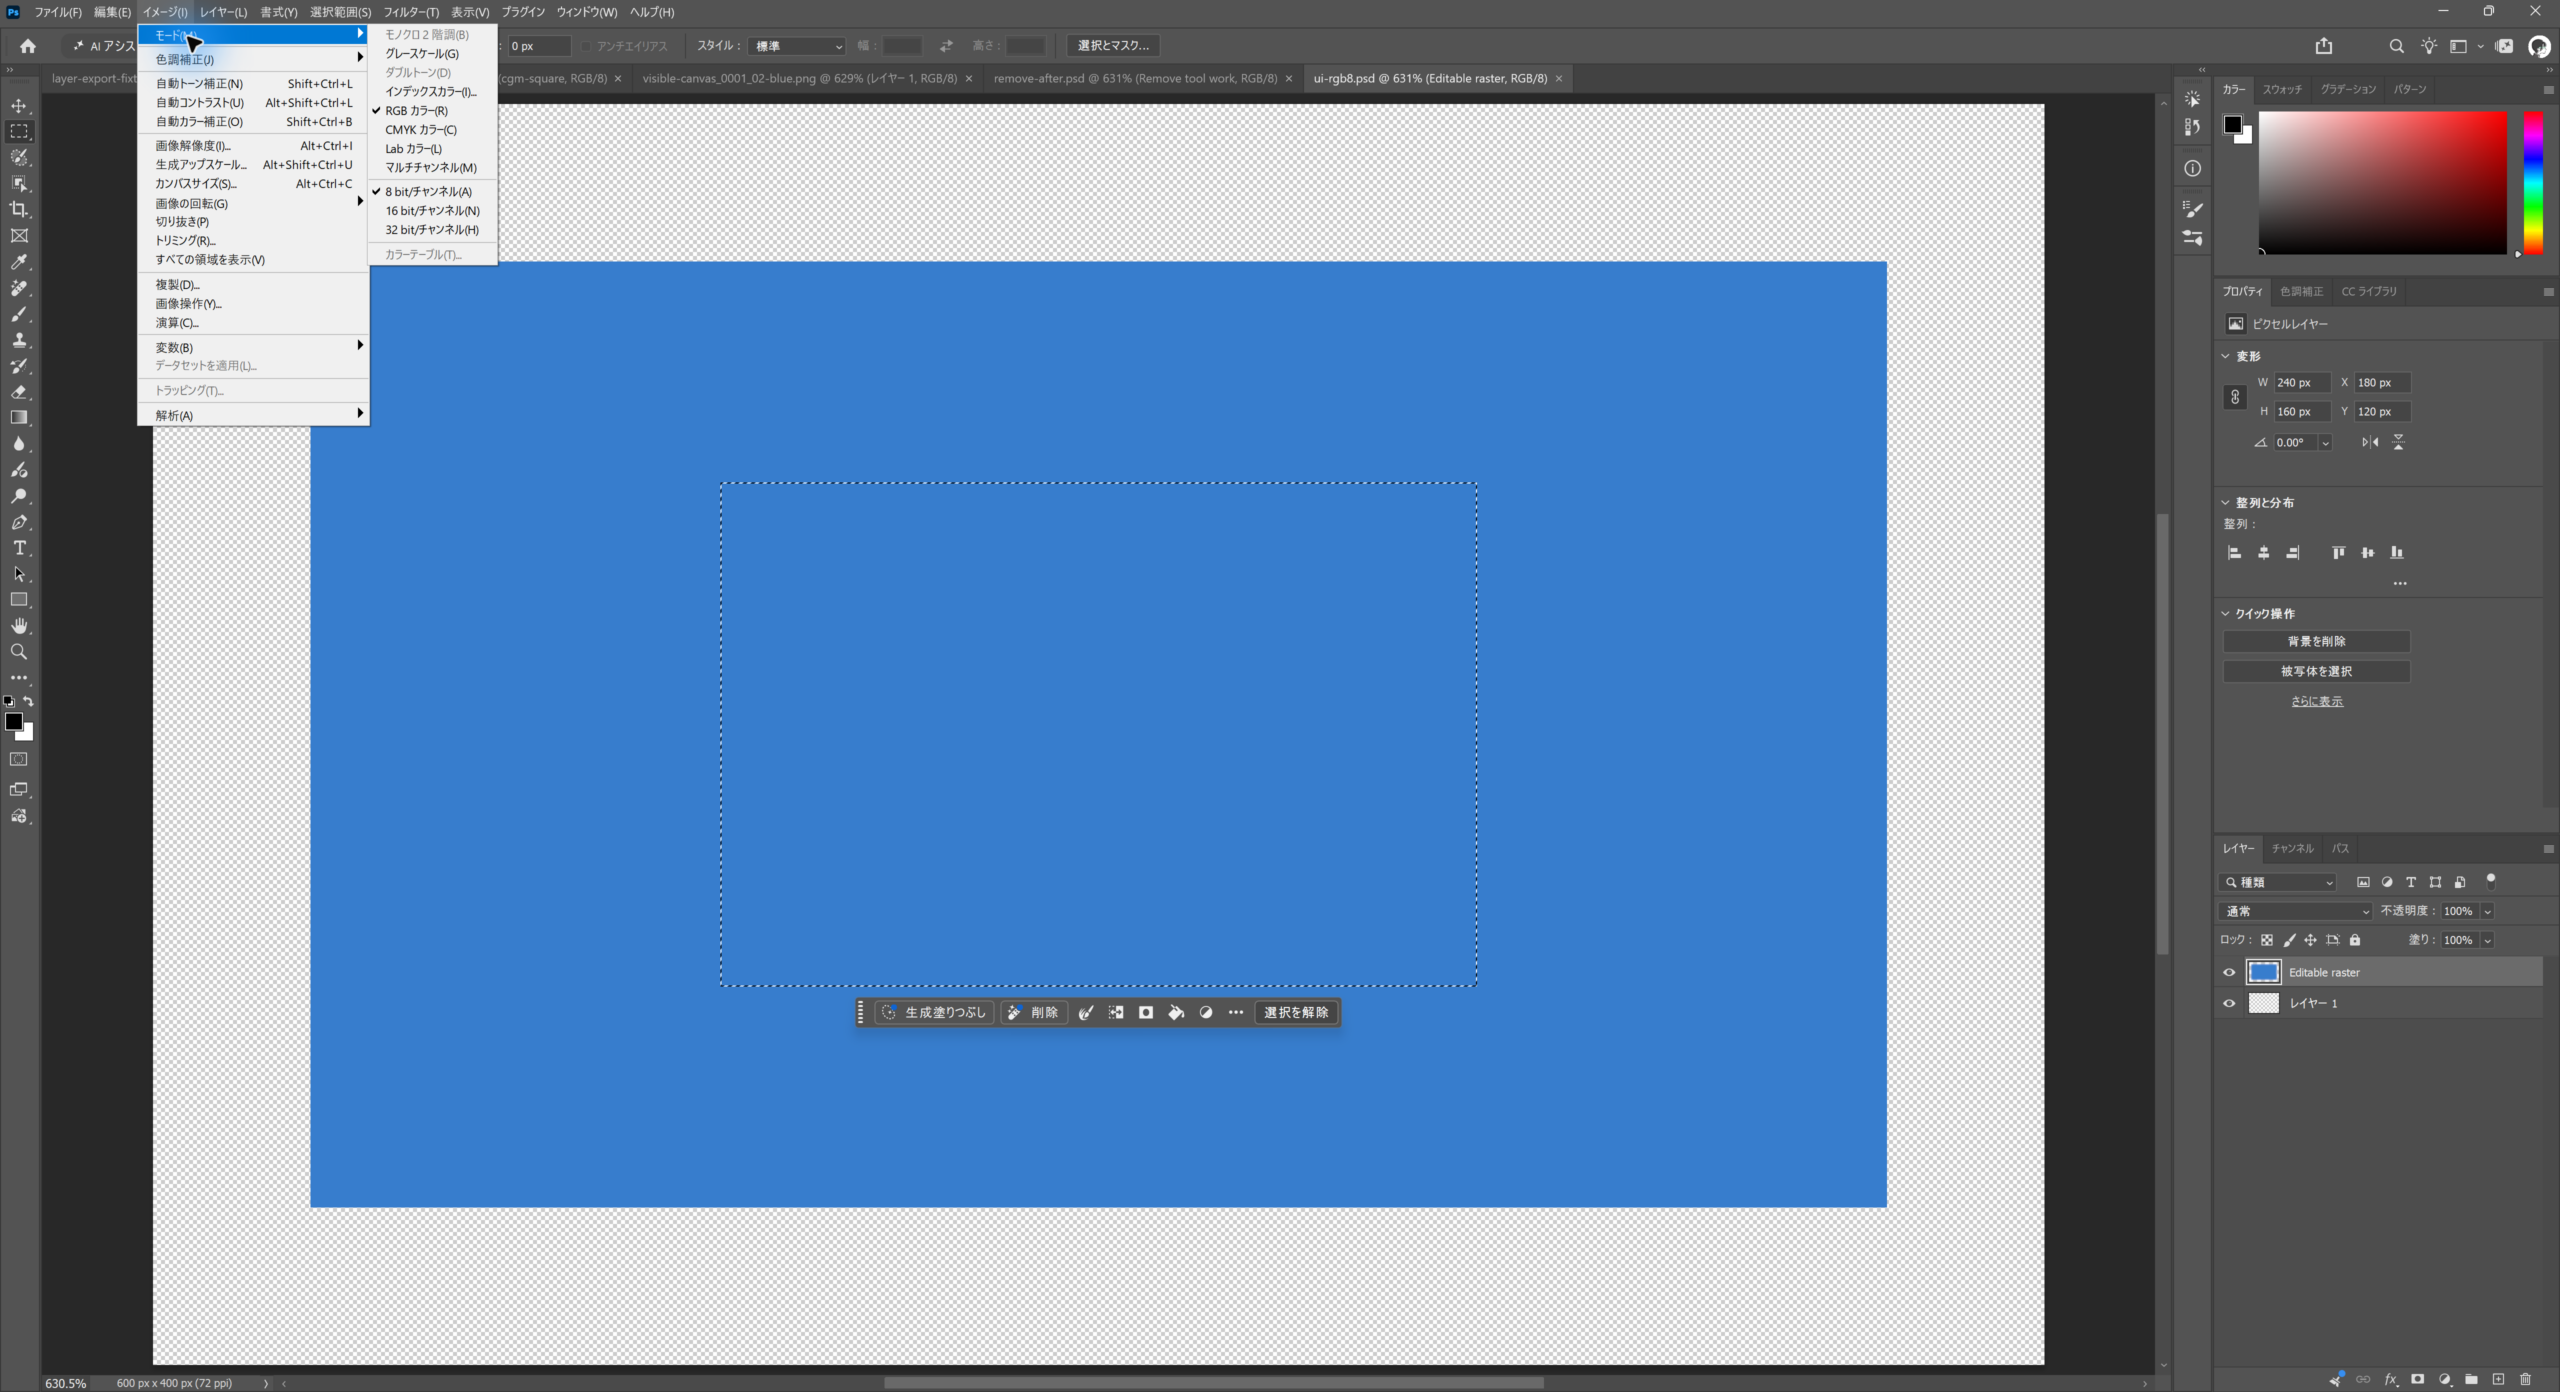Choose 16 bit/チャンネル mode option
The image size is (2560, 1392).
432,211
